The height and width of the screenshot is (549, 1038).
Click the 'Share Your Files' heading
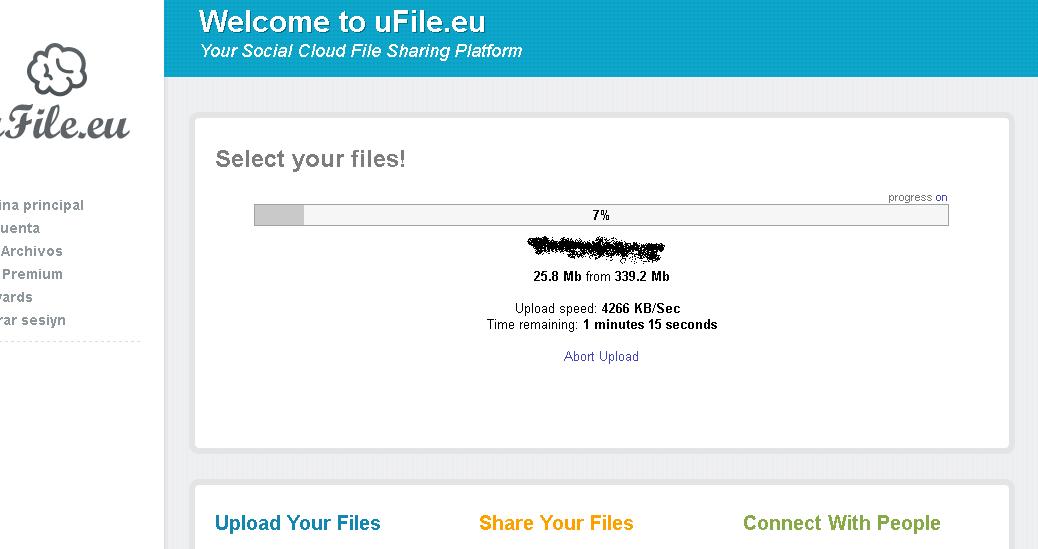pyautogui.click(x=556, y=523)
